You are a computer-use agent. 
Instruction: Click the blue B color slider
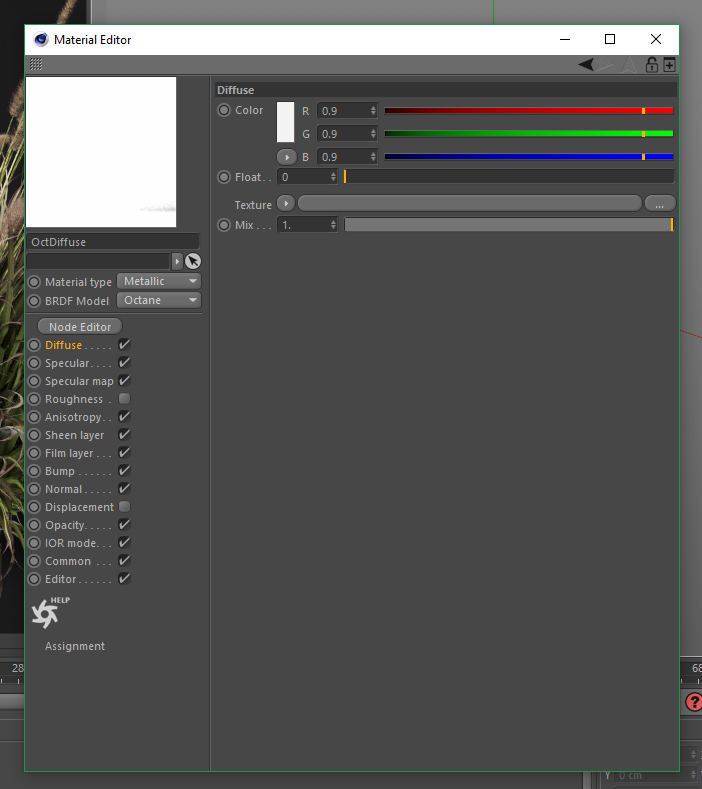529,157
